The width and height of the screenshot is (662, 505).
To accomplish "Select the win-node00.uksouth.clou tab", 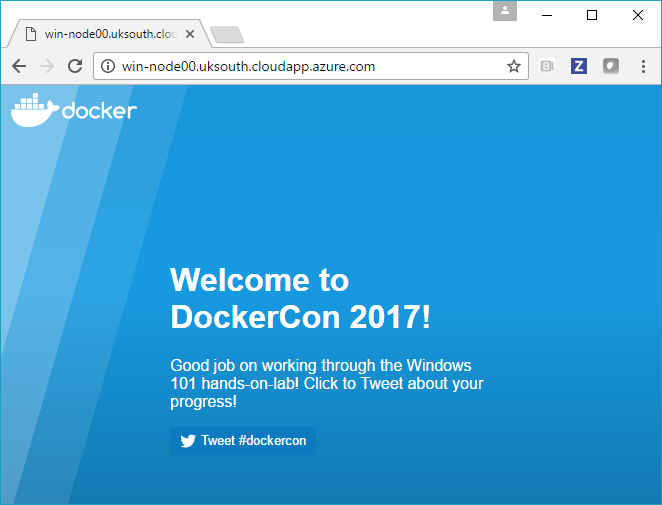I will click(110, 34).
